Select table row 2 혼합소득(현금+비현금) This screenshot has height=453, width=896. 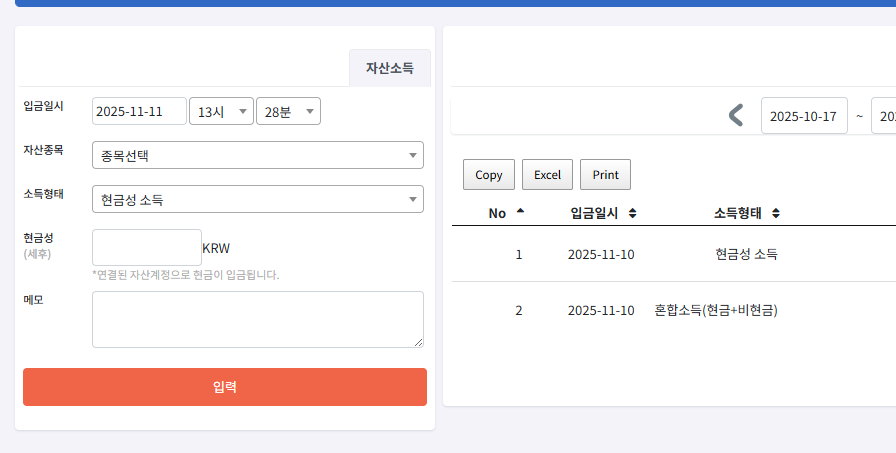point(715,310)
